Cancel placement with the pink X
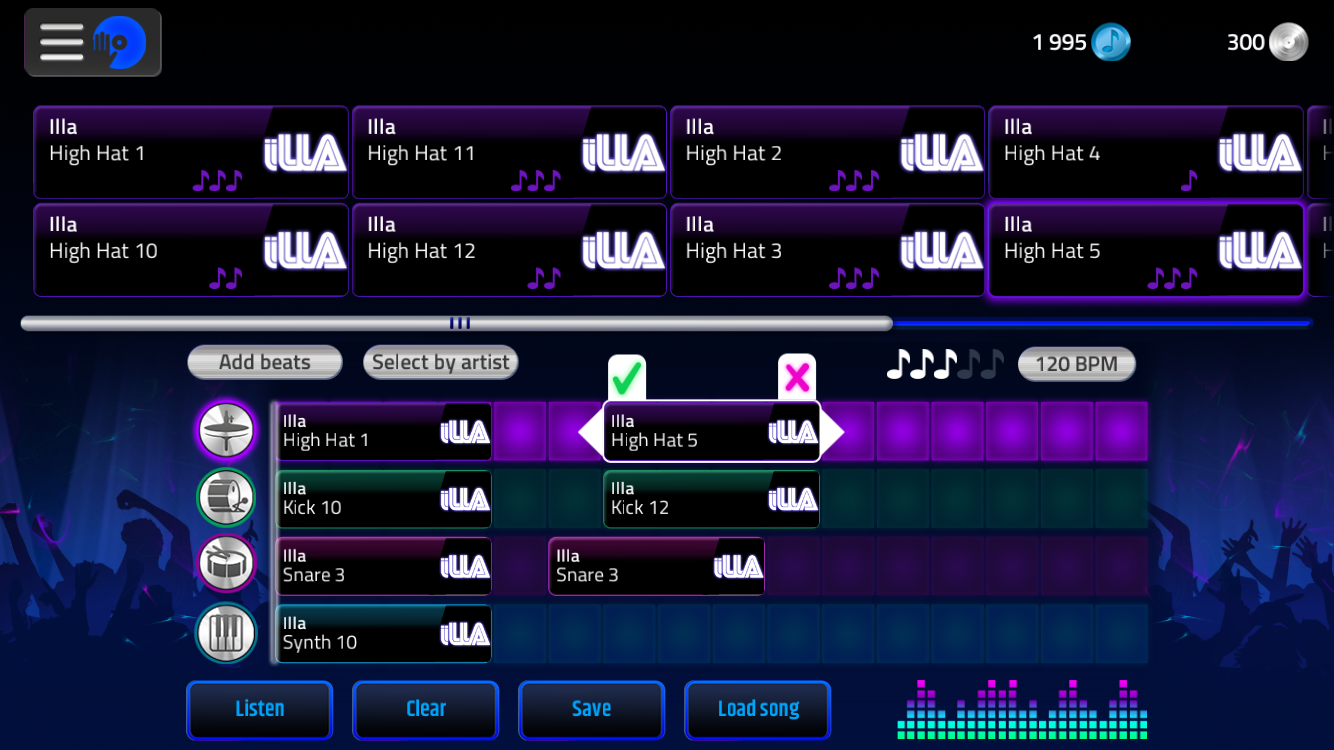 [x=797, y=378]
